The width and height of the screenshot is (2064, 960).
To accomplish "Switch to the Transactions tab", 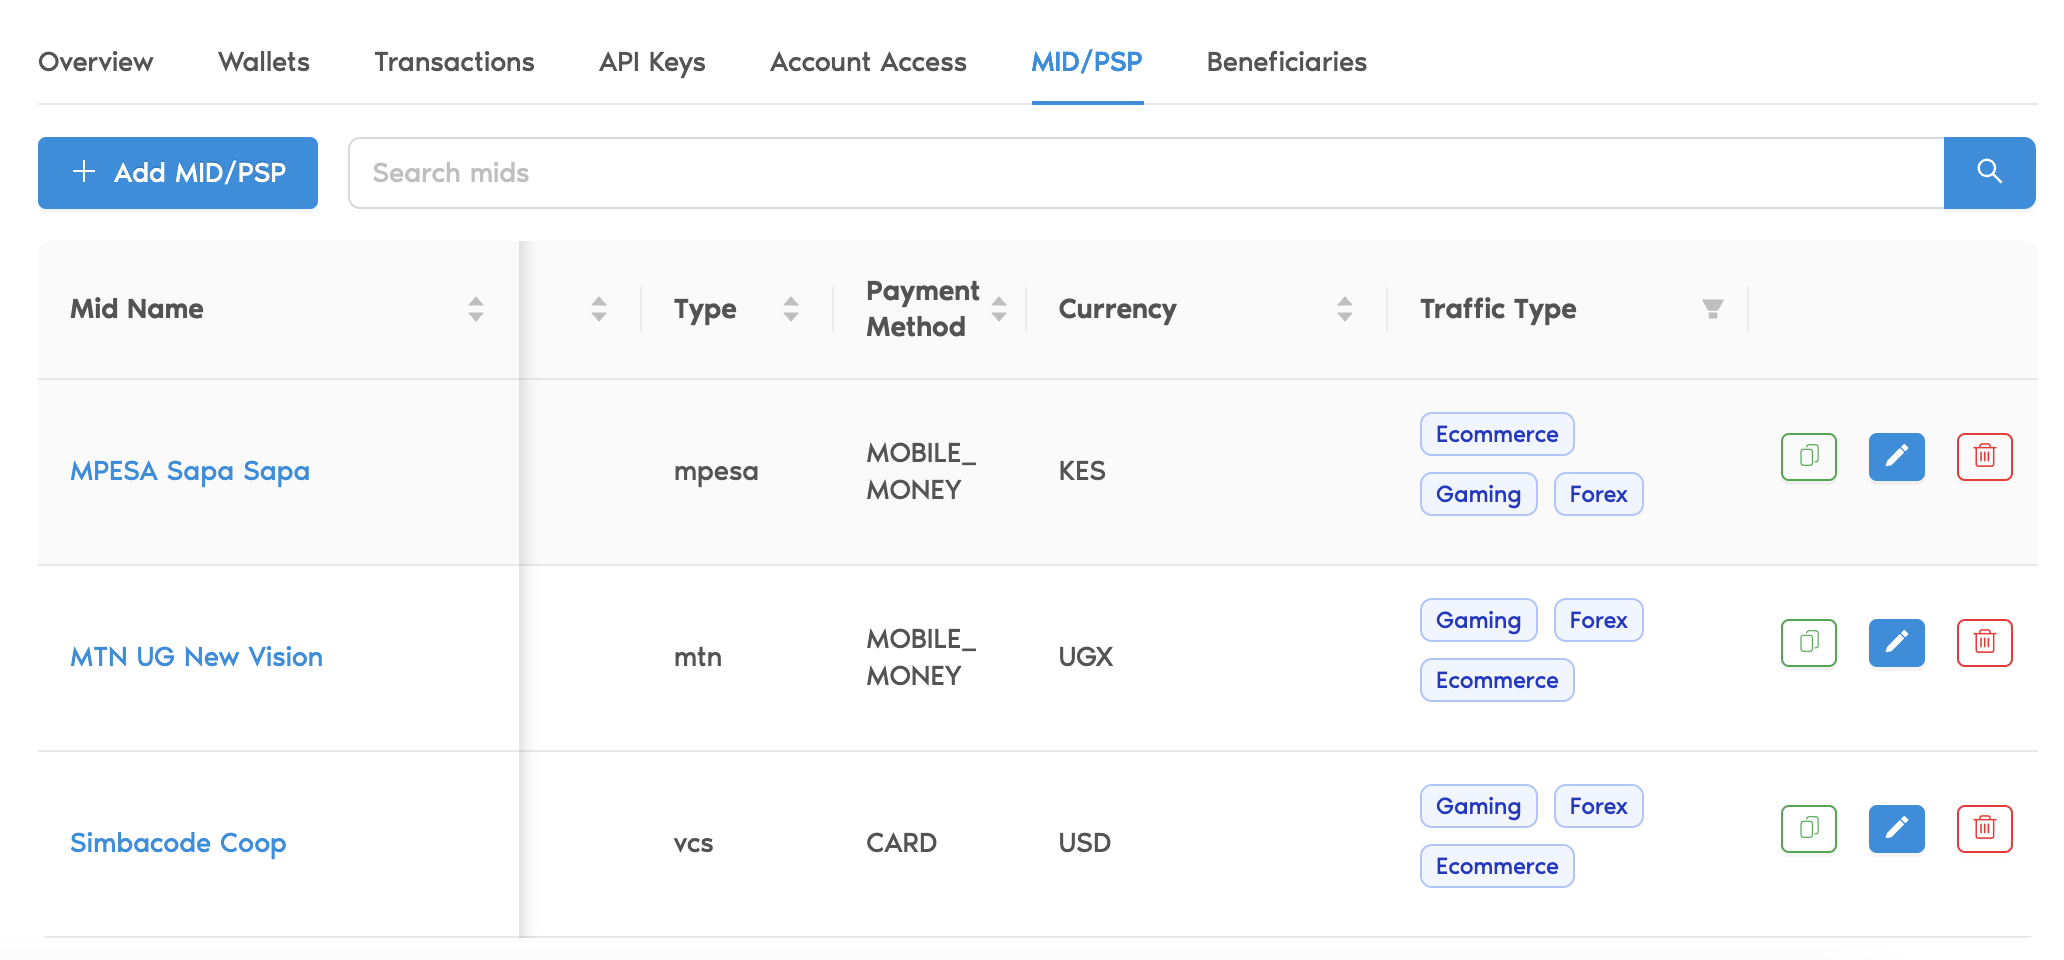I will (454, 62).
